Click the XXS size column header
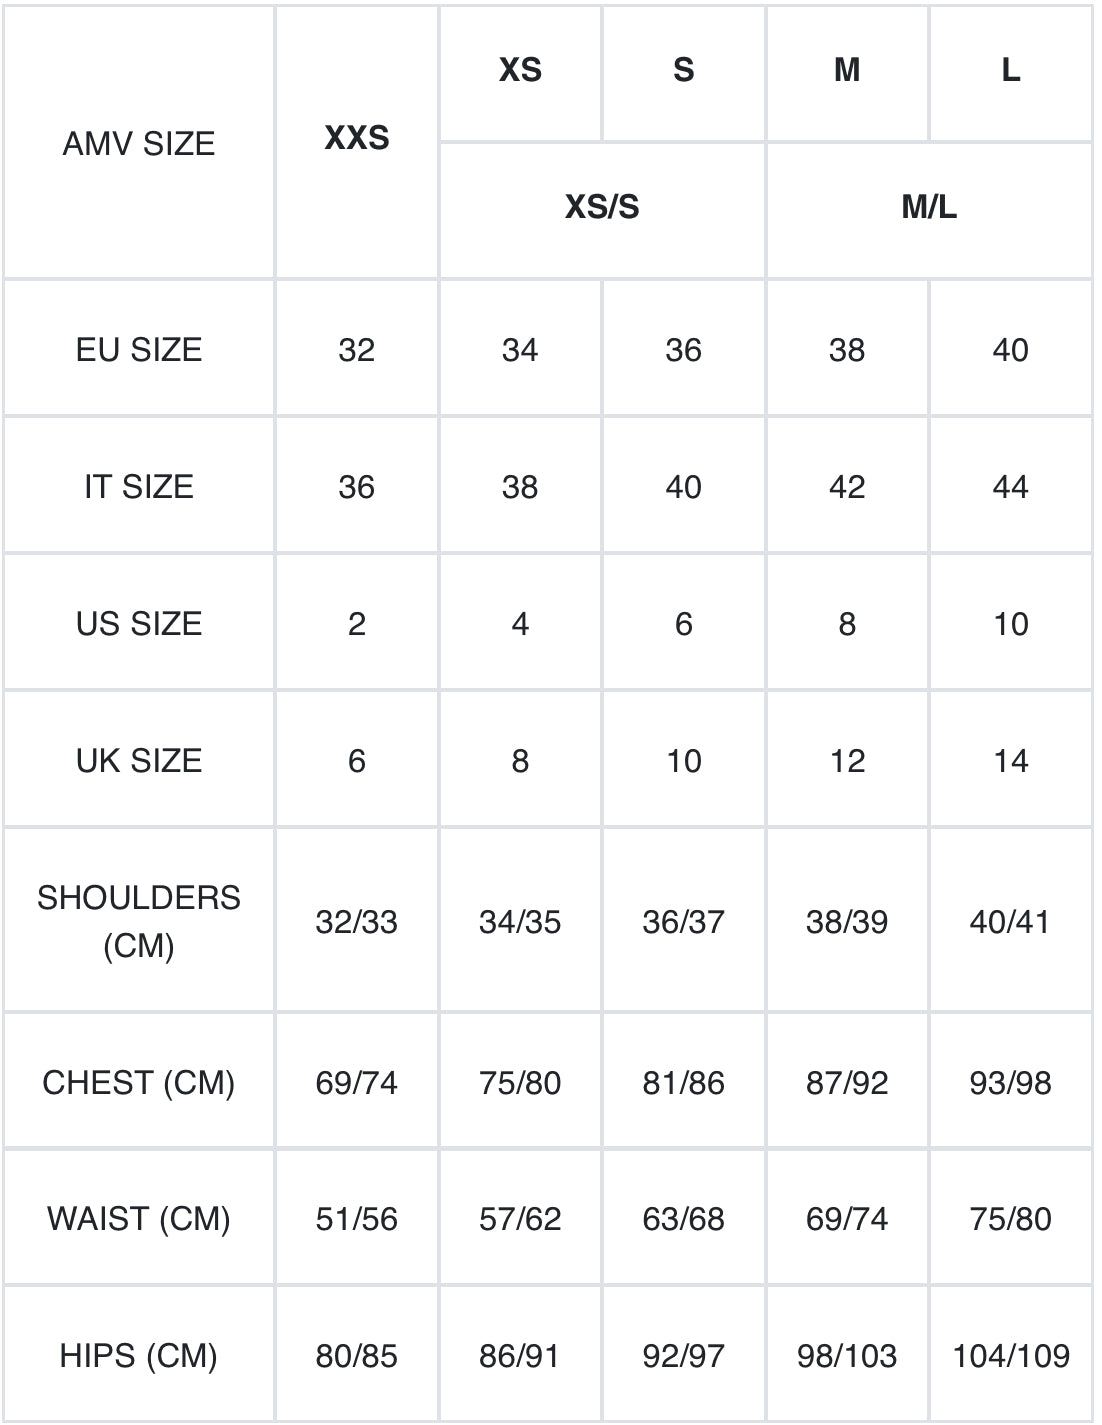The height and width of the screenshot is (1425, 1102). [x=357, y=143]
